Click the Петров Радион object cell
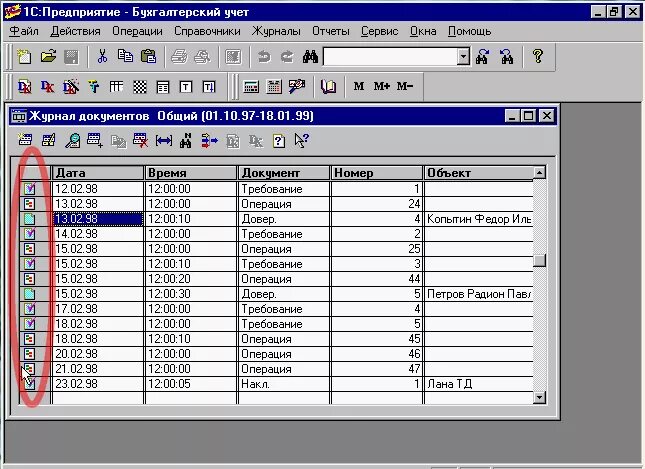This screenshot has width=645, height=469. tap(479, 294)
